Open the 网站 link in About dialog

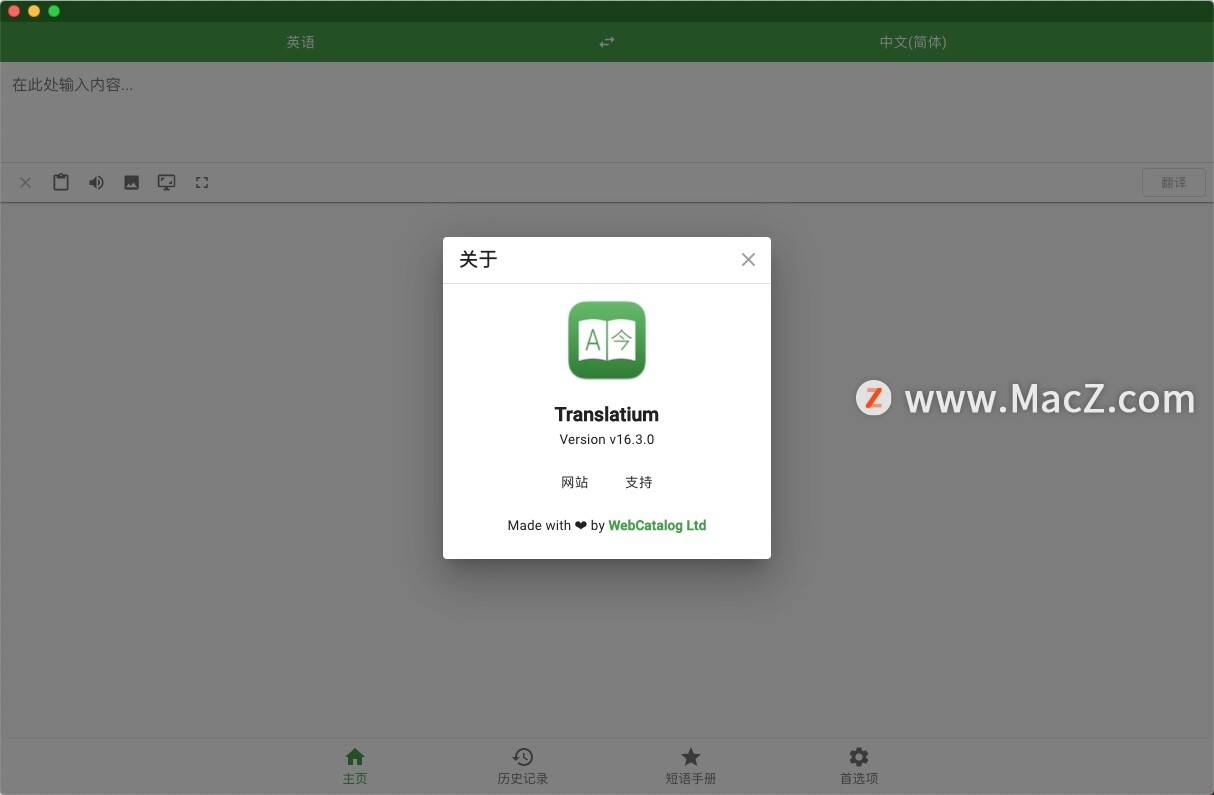pyautogui.click(x=575, y=482)
